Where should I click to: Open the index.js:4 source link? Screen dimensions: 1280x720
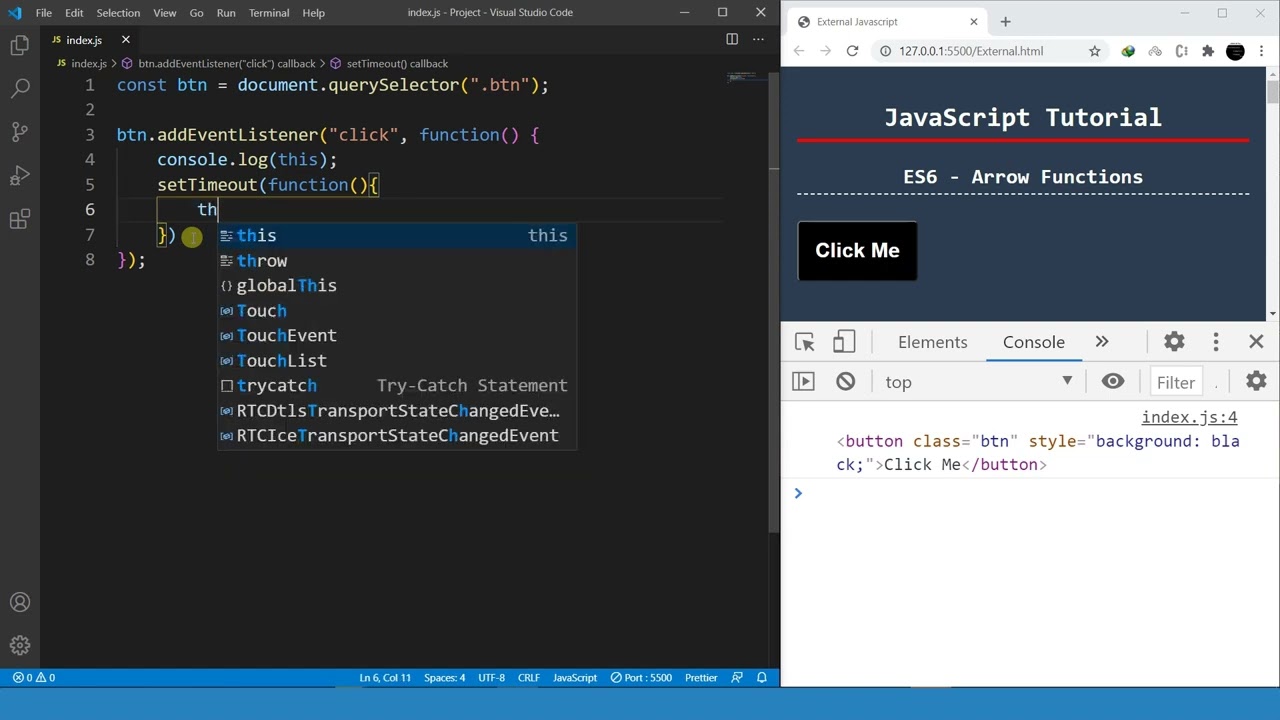pos(1189,417)
